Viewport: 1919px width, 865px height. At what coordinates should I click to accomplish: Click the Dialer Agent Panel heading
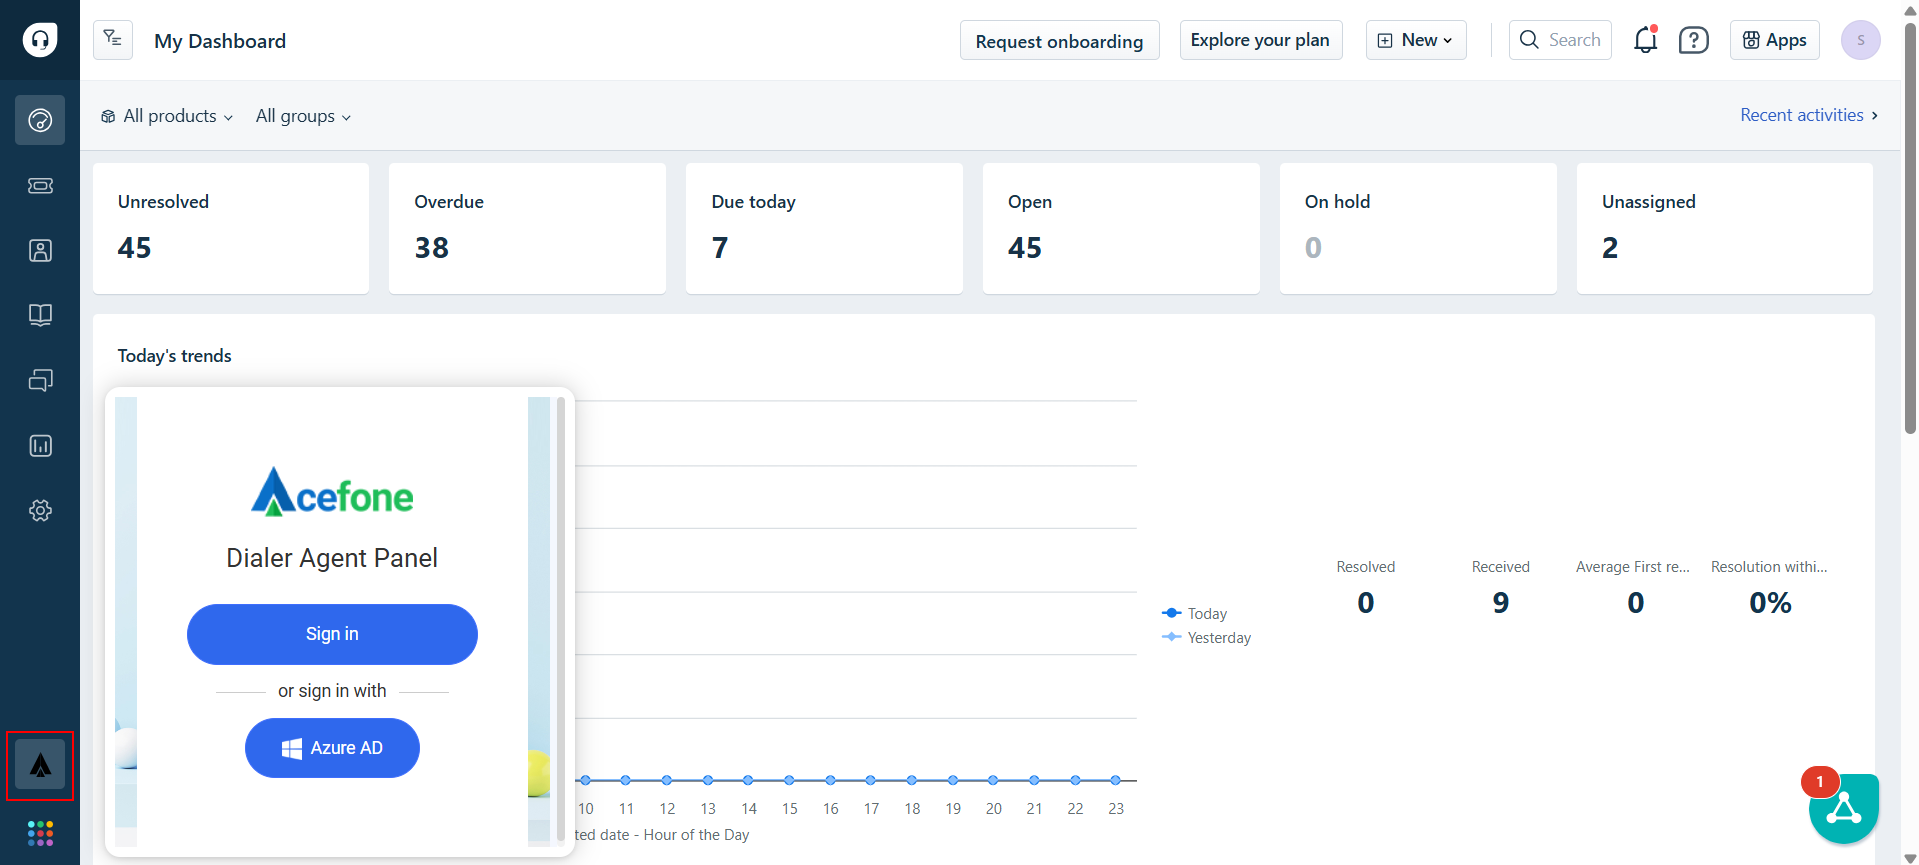332,558
